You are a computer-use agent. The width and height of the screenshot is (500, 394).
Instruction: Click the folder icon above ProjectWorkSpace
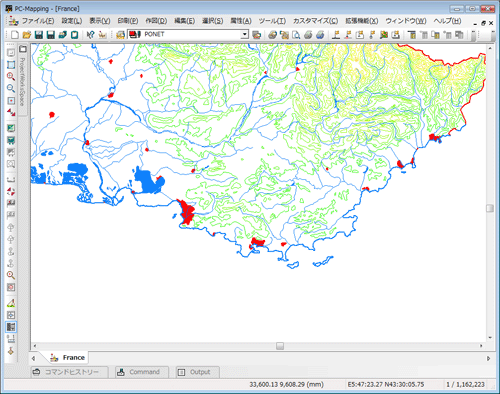23,49
